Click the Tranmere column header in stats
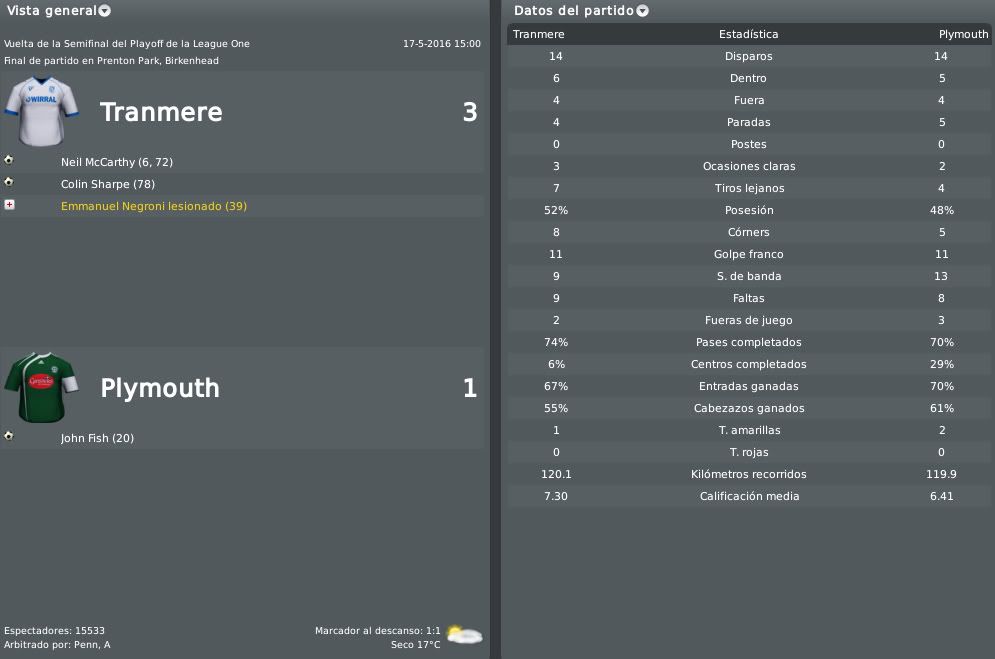The image size is (995, 659). click(538, 34)
